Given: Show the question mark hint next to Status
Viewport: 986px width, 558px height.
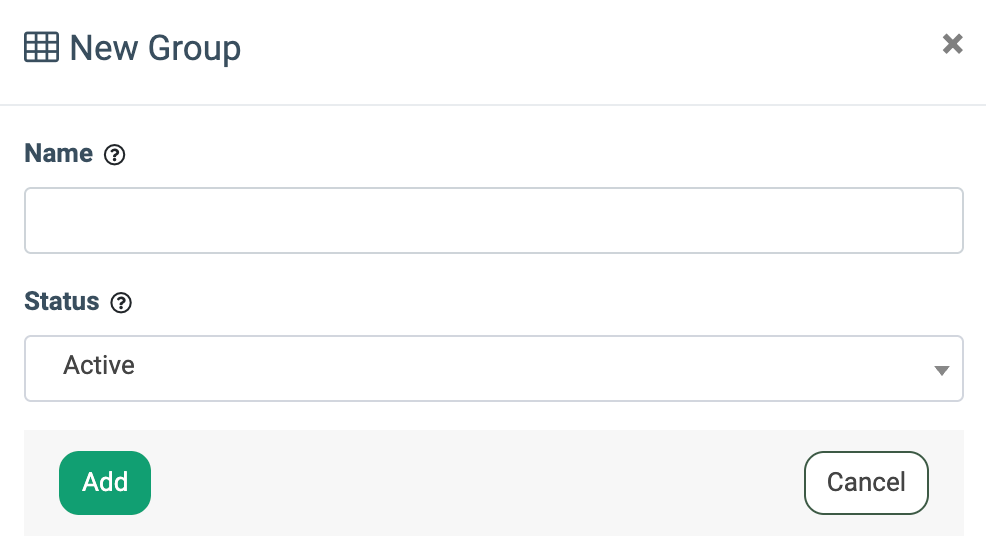Looking at the screenshot, I should point(121,303).
